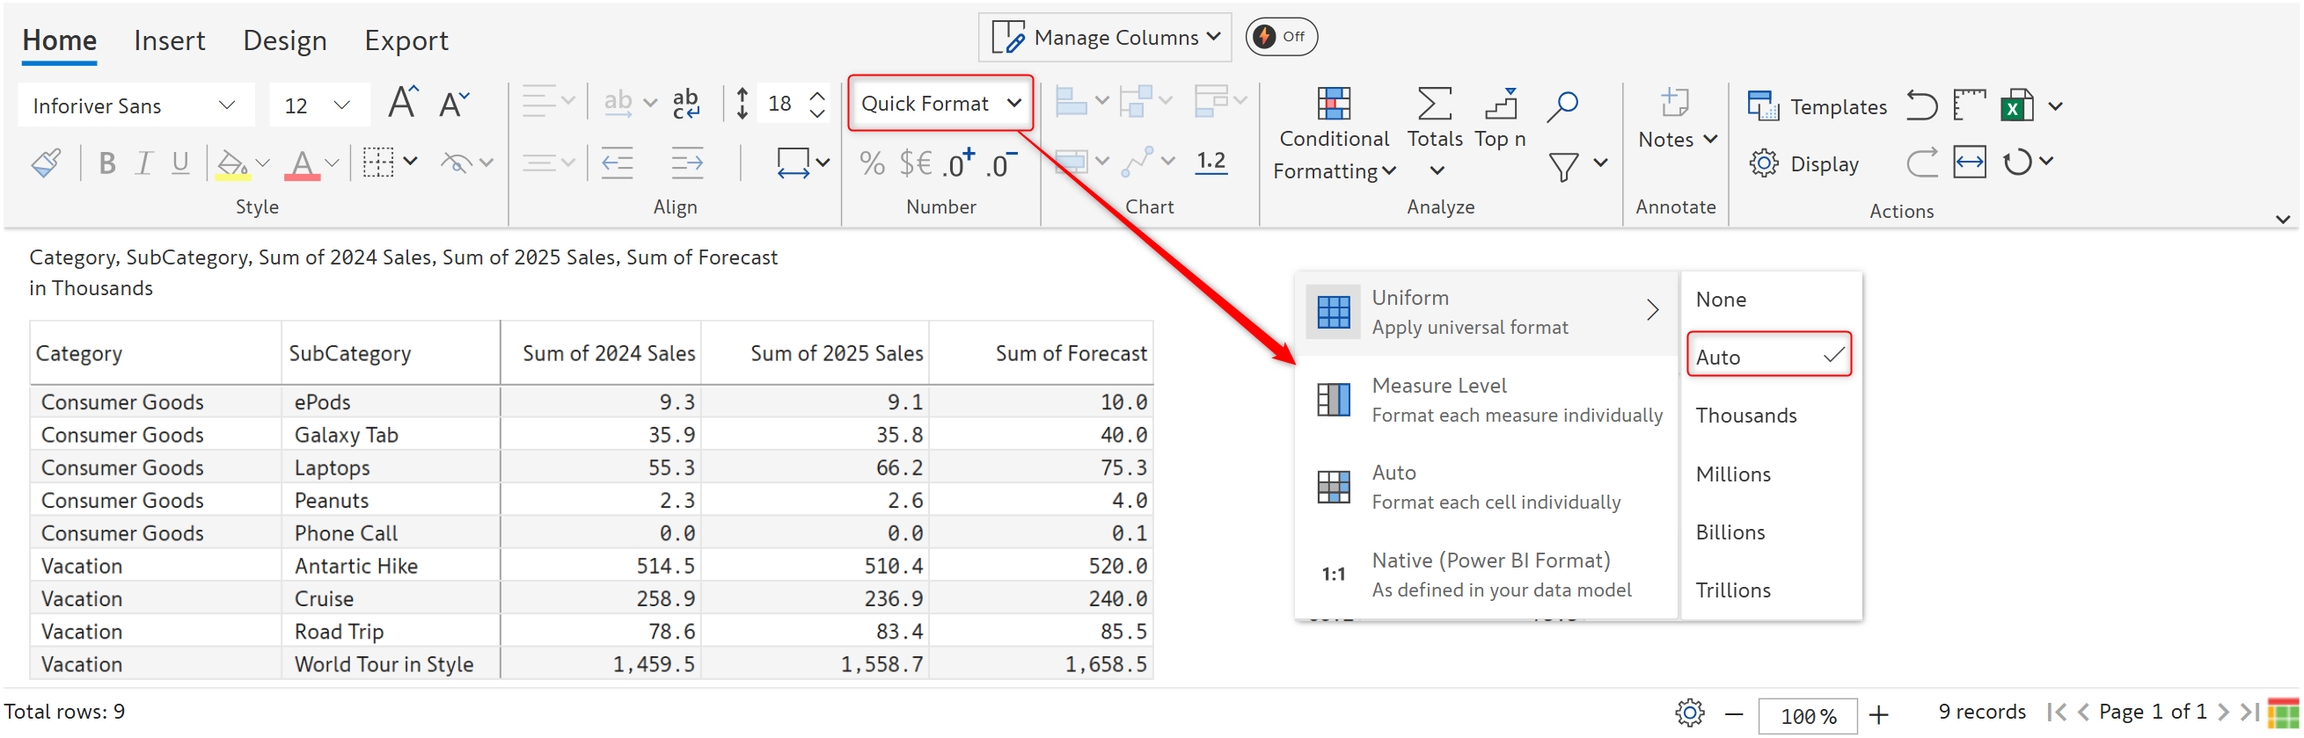Image resolution: width=2304 pixels, height=738 pixels.
Task: Open the Display settings button
Action: coord(1804,164)
